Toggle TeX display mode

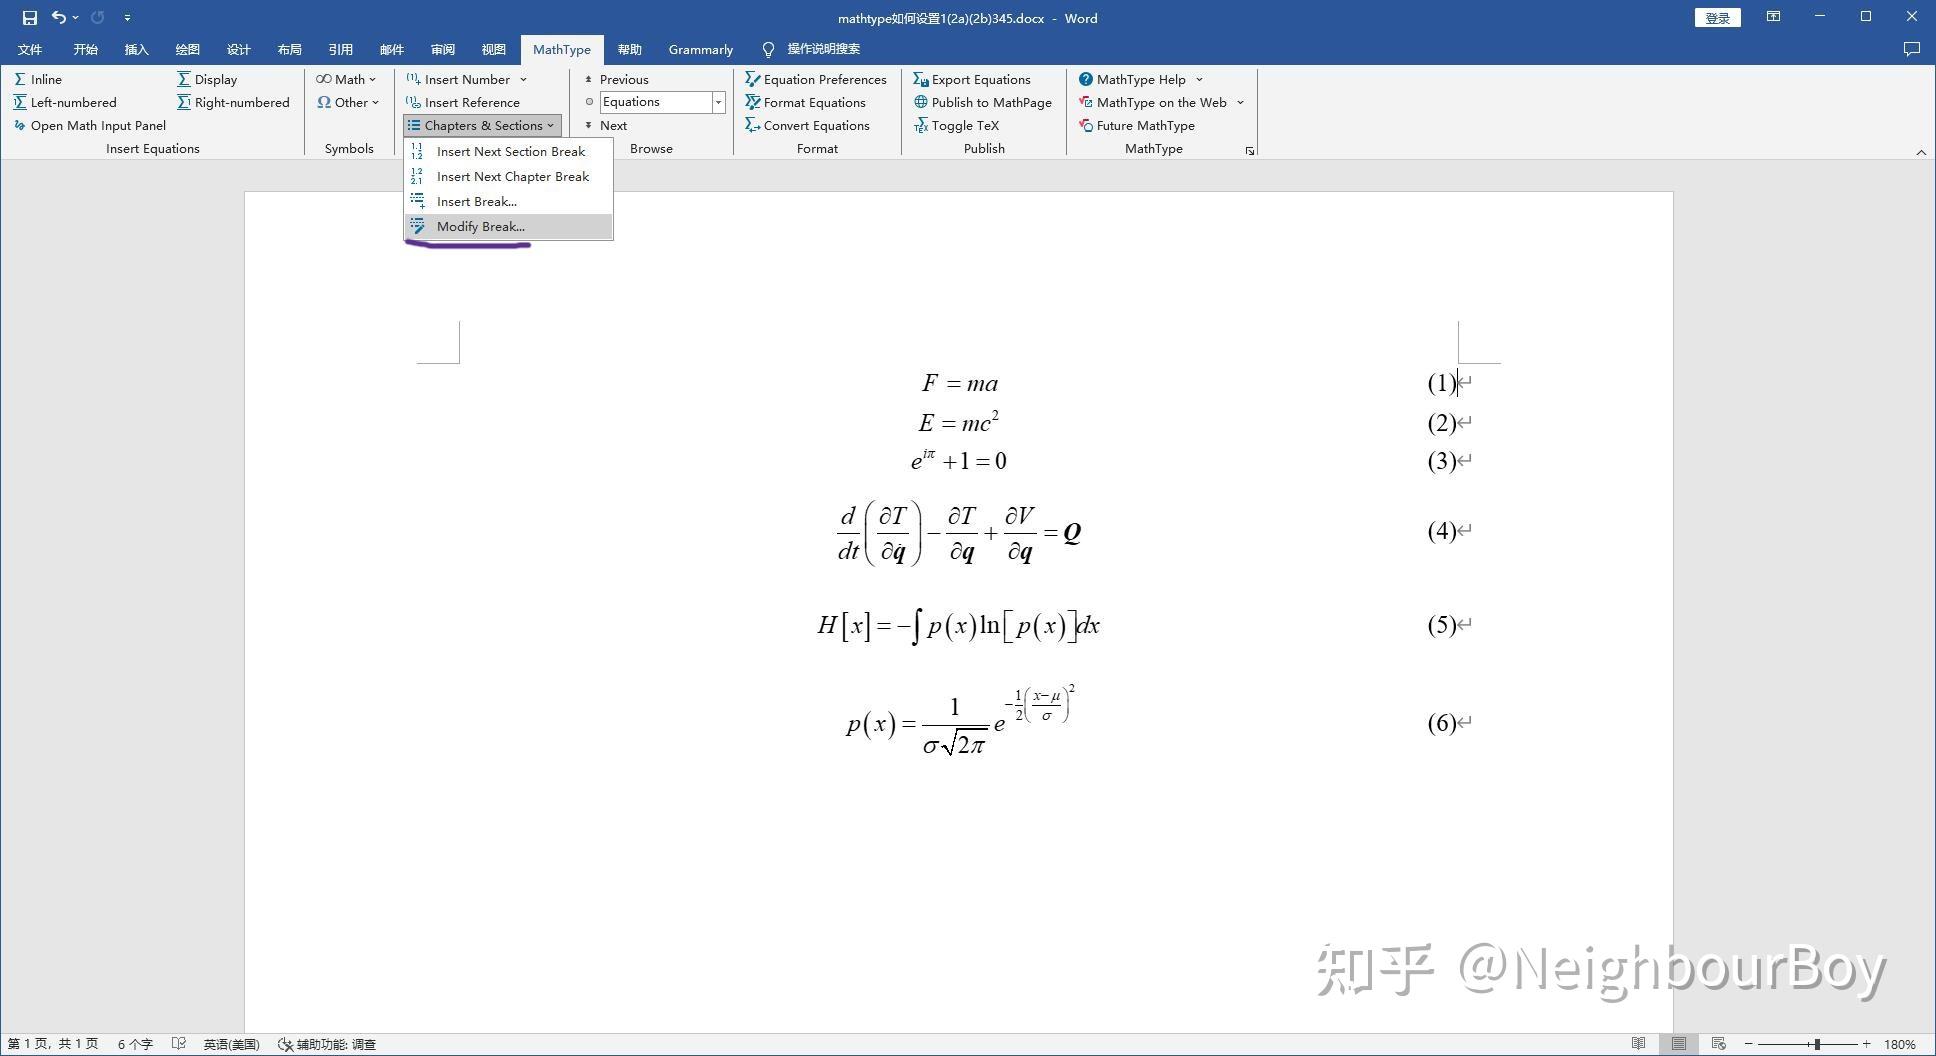click(x=963, y=125)
